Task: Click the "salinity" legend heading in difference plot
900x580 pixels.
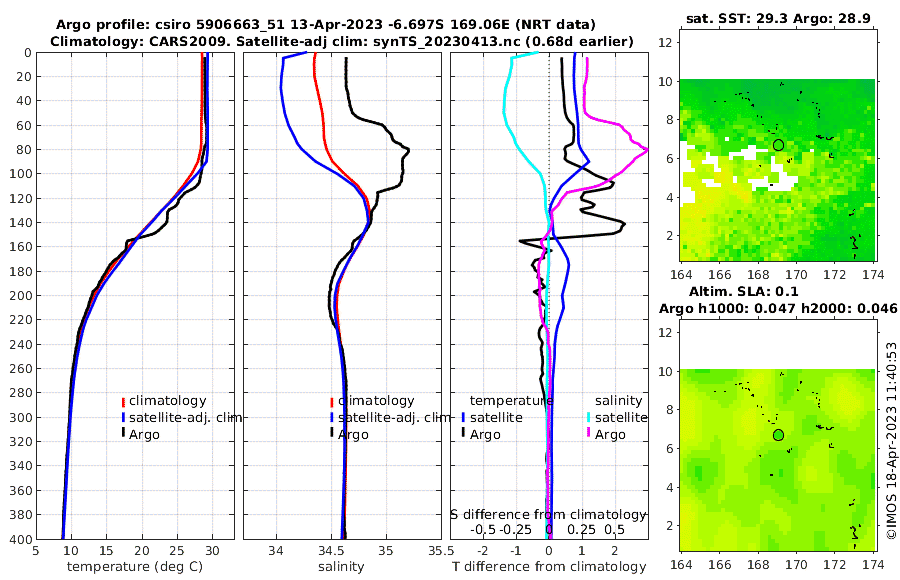Action: (618, 401)
